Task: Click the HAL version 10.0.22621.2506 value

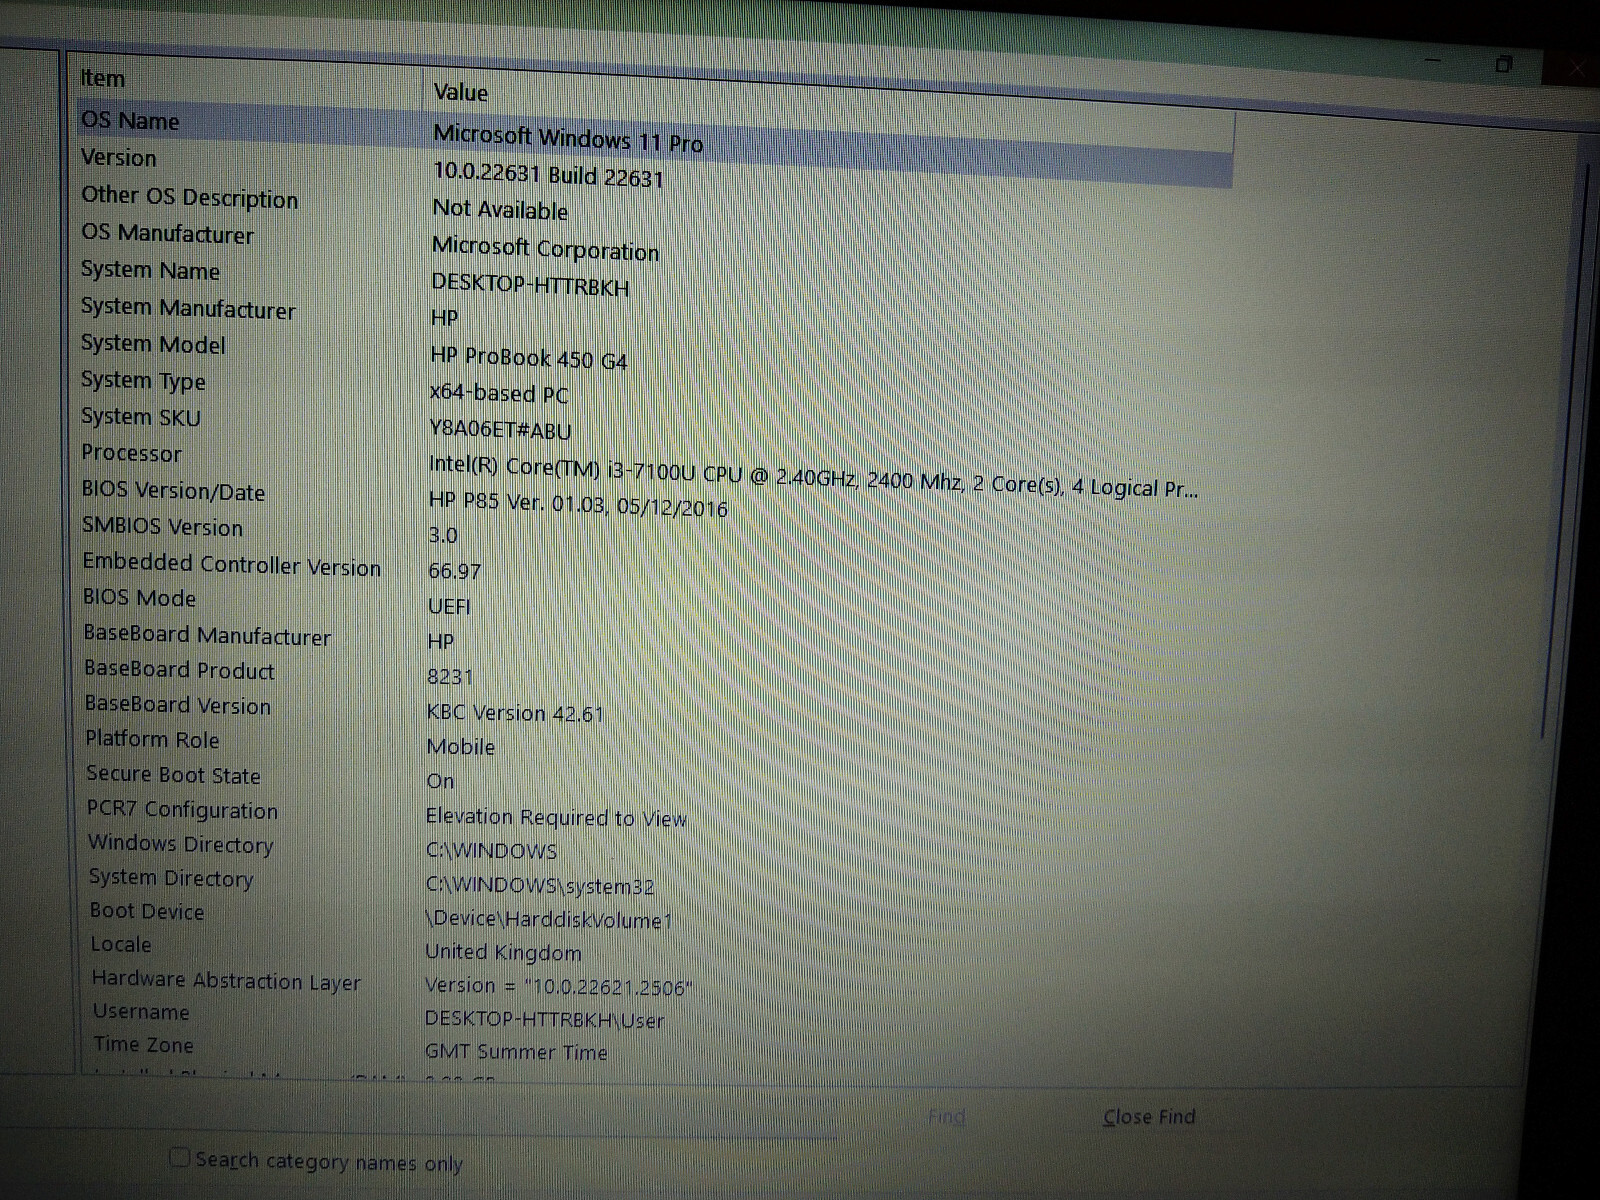Action: click(x=558, y=986)
